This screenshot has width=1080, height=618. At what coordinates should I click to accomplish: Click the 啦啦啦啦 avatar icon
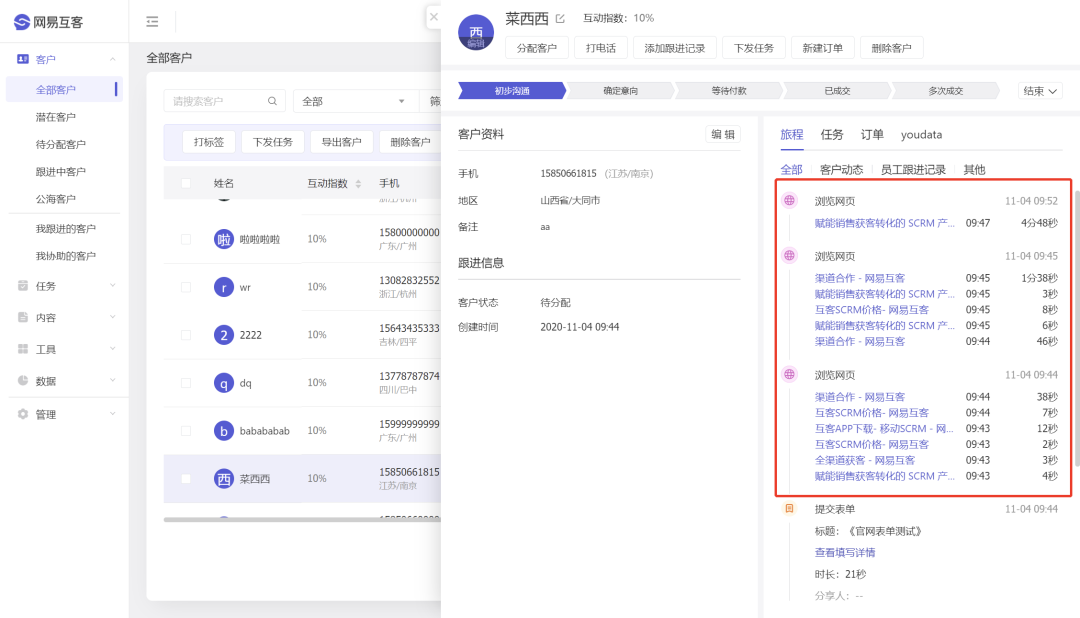(x=223, y=239)
